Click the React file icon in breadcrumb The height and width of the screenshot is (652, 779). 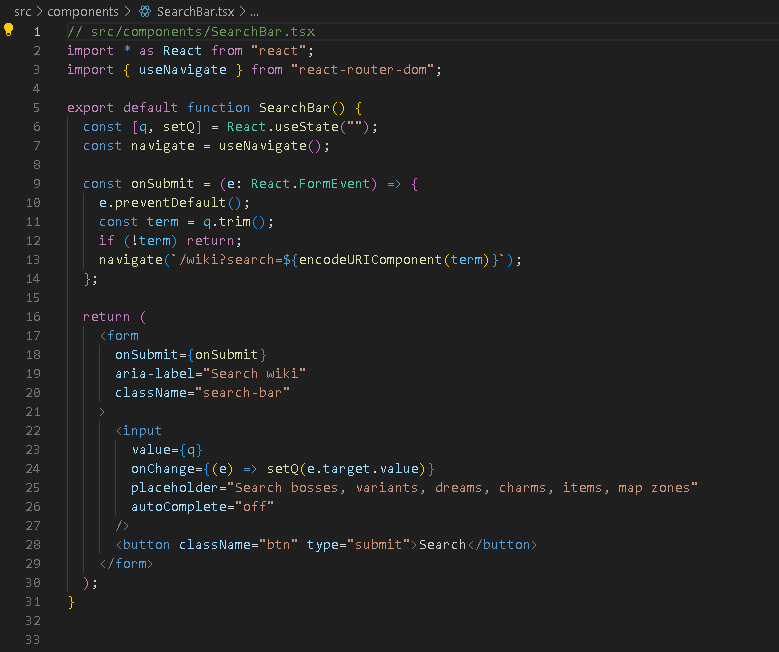coord(145,11)
